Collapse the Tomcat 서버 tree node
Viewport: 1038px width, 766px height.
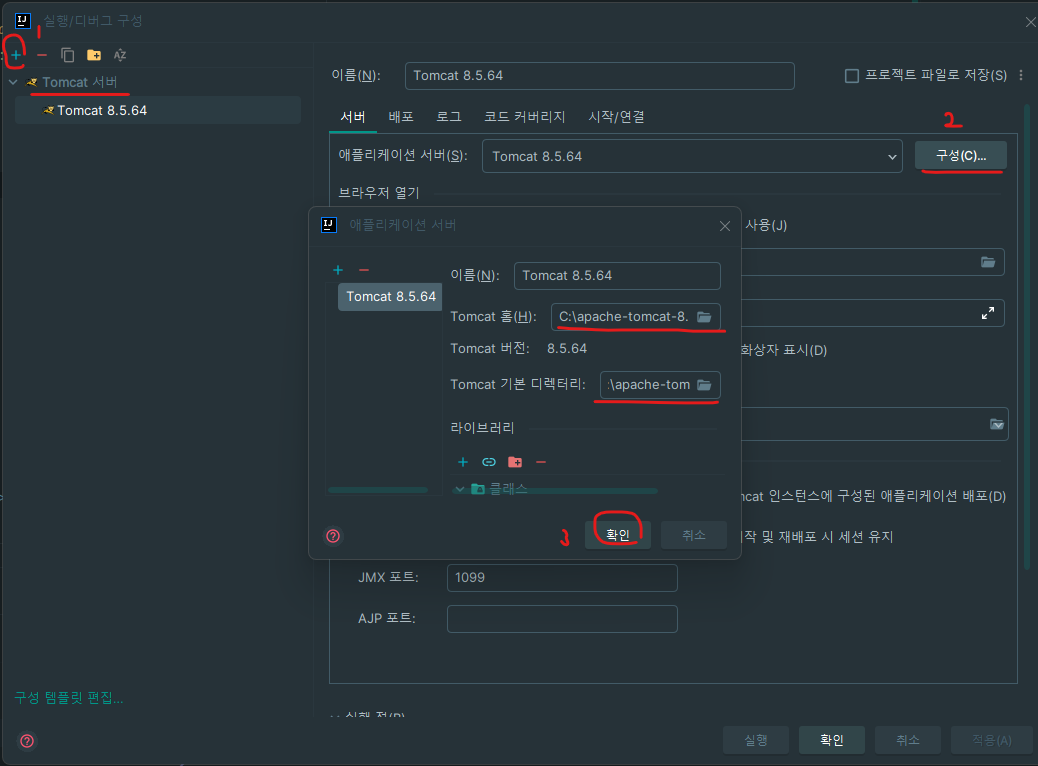pos(13,82)
